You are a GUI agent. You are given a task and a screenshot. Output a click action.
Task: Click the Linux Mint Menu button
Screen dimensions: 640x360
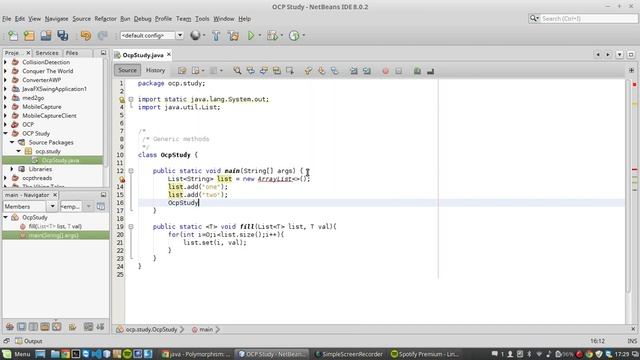pos(16,354)
